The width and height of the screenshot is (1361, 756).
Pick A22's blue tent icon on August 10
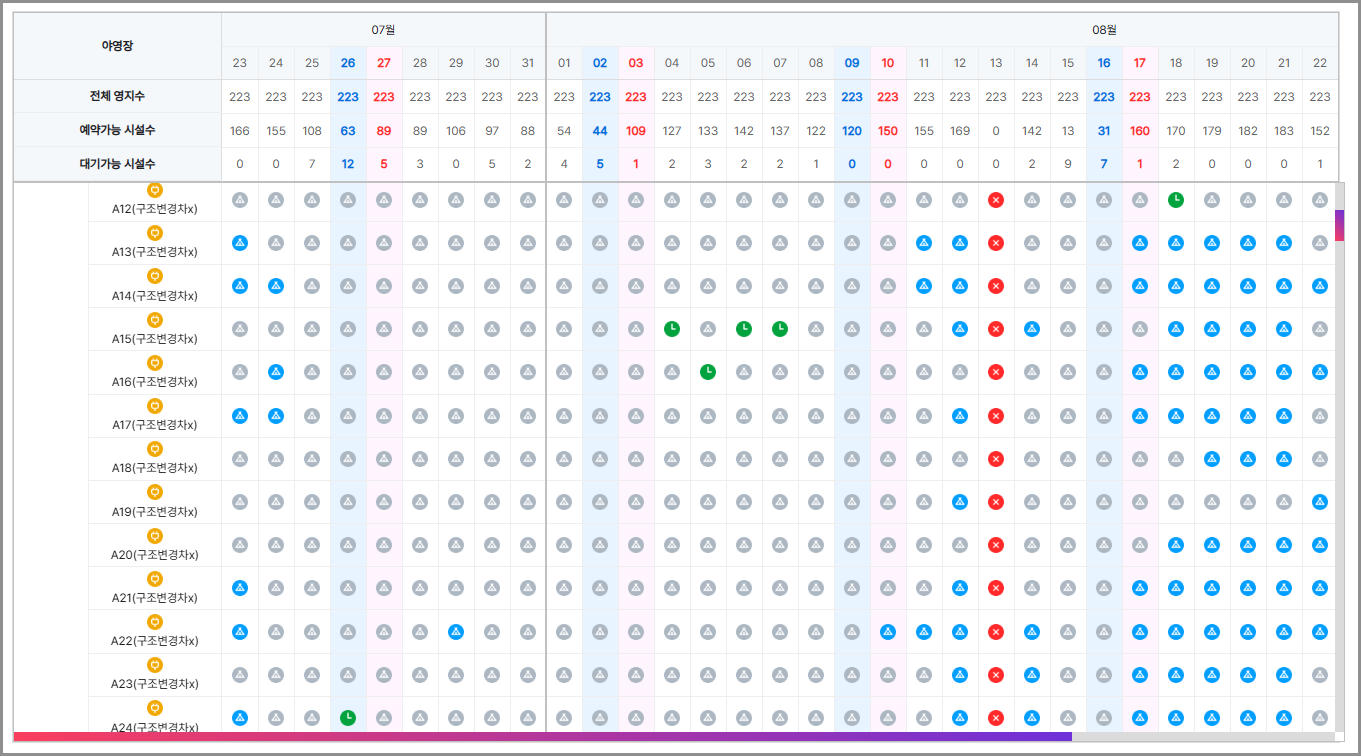[x=888, y=632]
